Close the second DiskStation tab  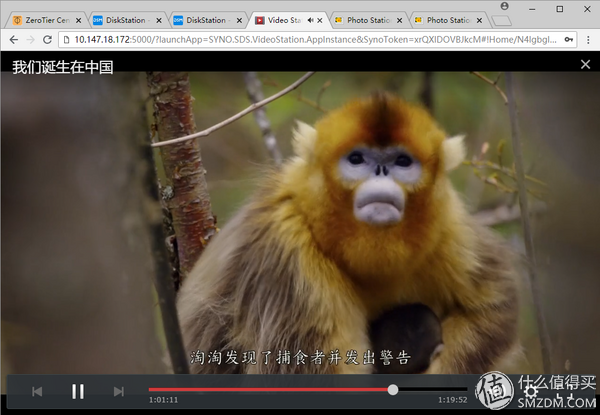[x=239, y=21]
